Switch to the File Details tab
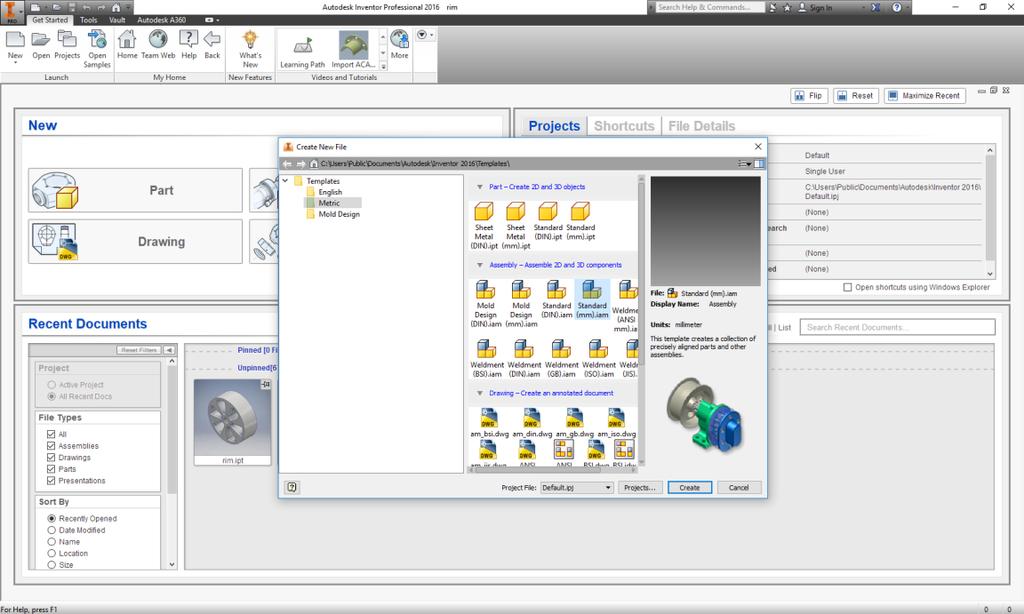Viewport: 1024px width, 614px height. 702,126
